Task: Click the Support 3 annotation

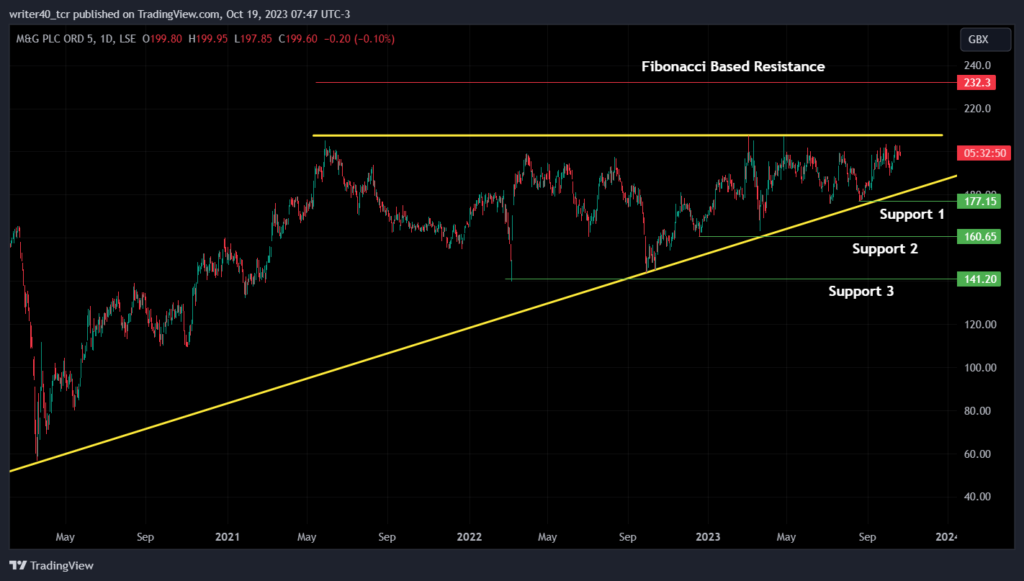Action: 861,291
